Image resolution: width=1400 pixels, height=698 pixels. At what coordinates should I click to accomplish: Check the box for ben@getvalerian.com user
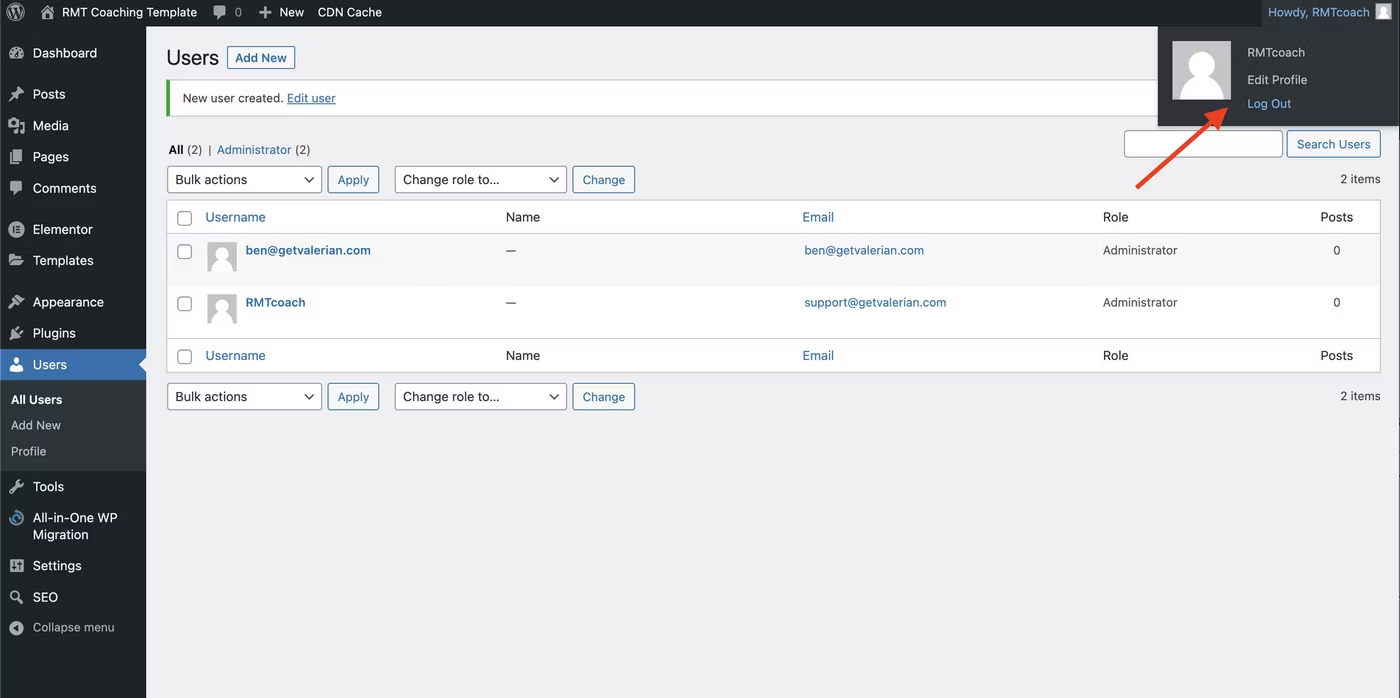point(184,252)
